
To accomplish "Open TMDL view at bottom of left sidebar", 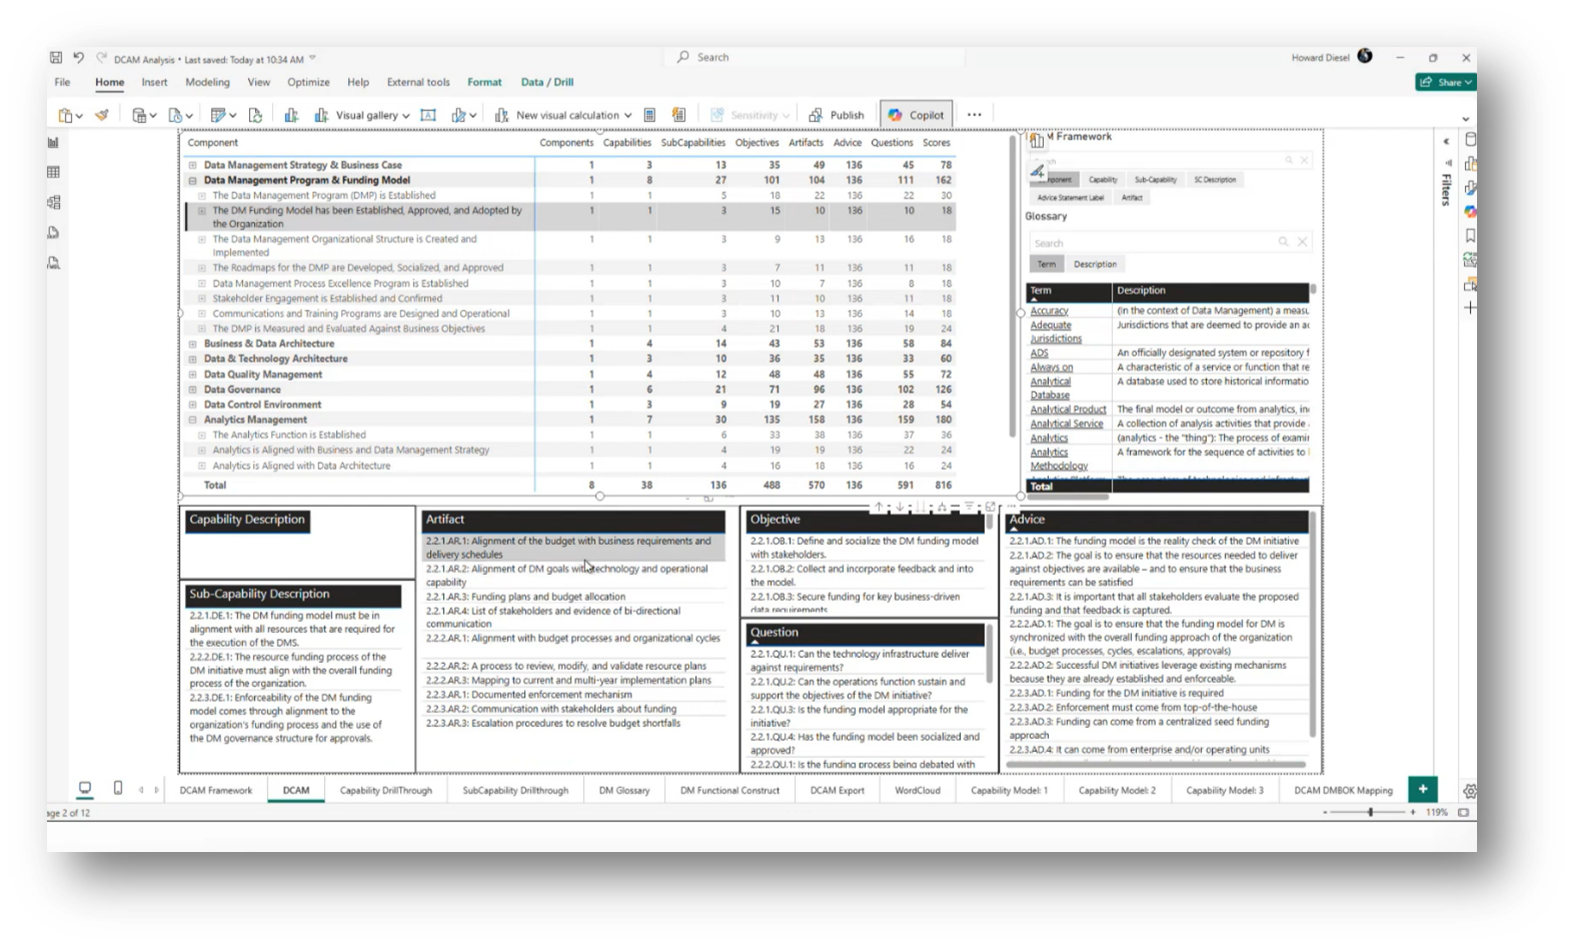I will 53,263.
